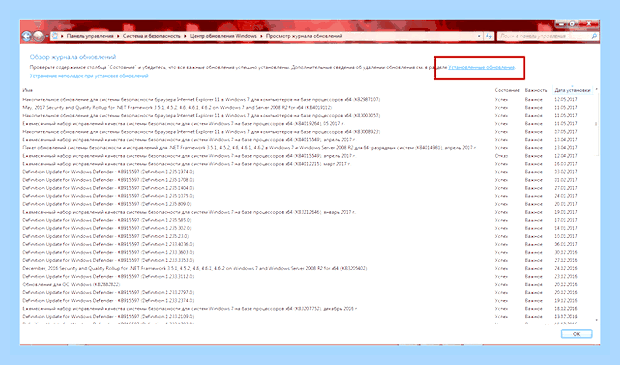Click the Control Panel icon in address bar
The width and height of the screenshot is (620, 365).
click(55, 36)
